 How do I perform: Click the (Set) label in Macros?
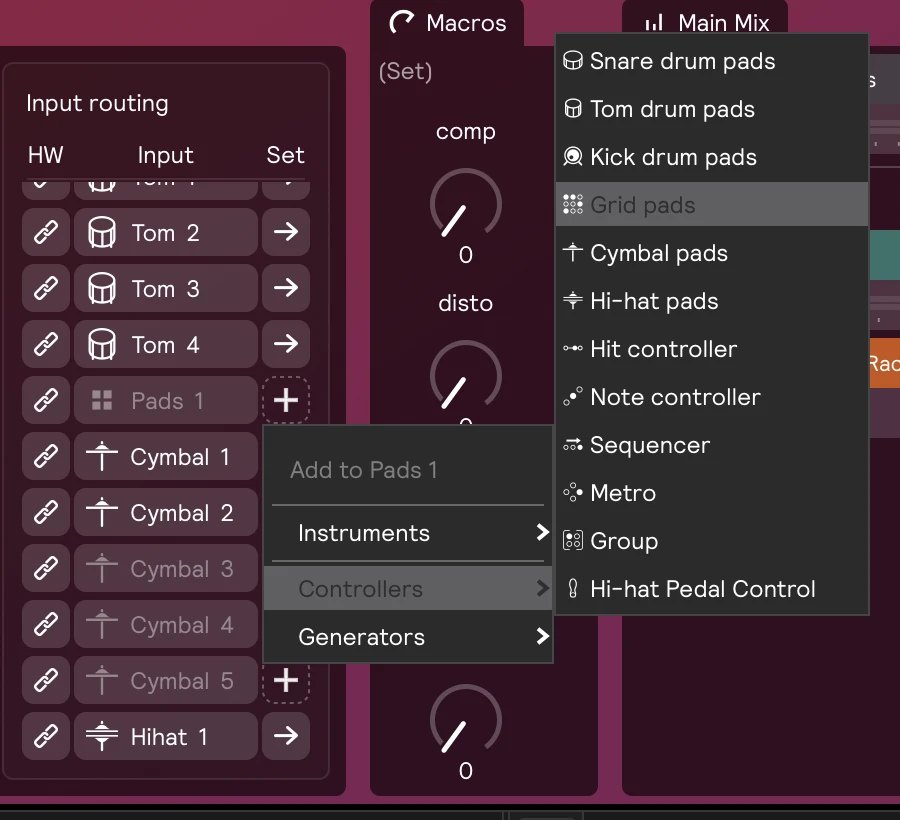click(405, 71)
